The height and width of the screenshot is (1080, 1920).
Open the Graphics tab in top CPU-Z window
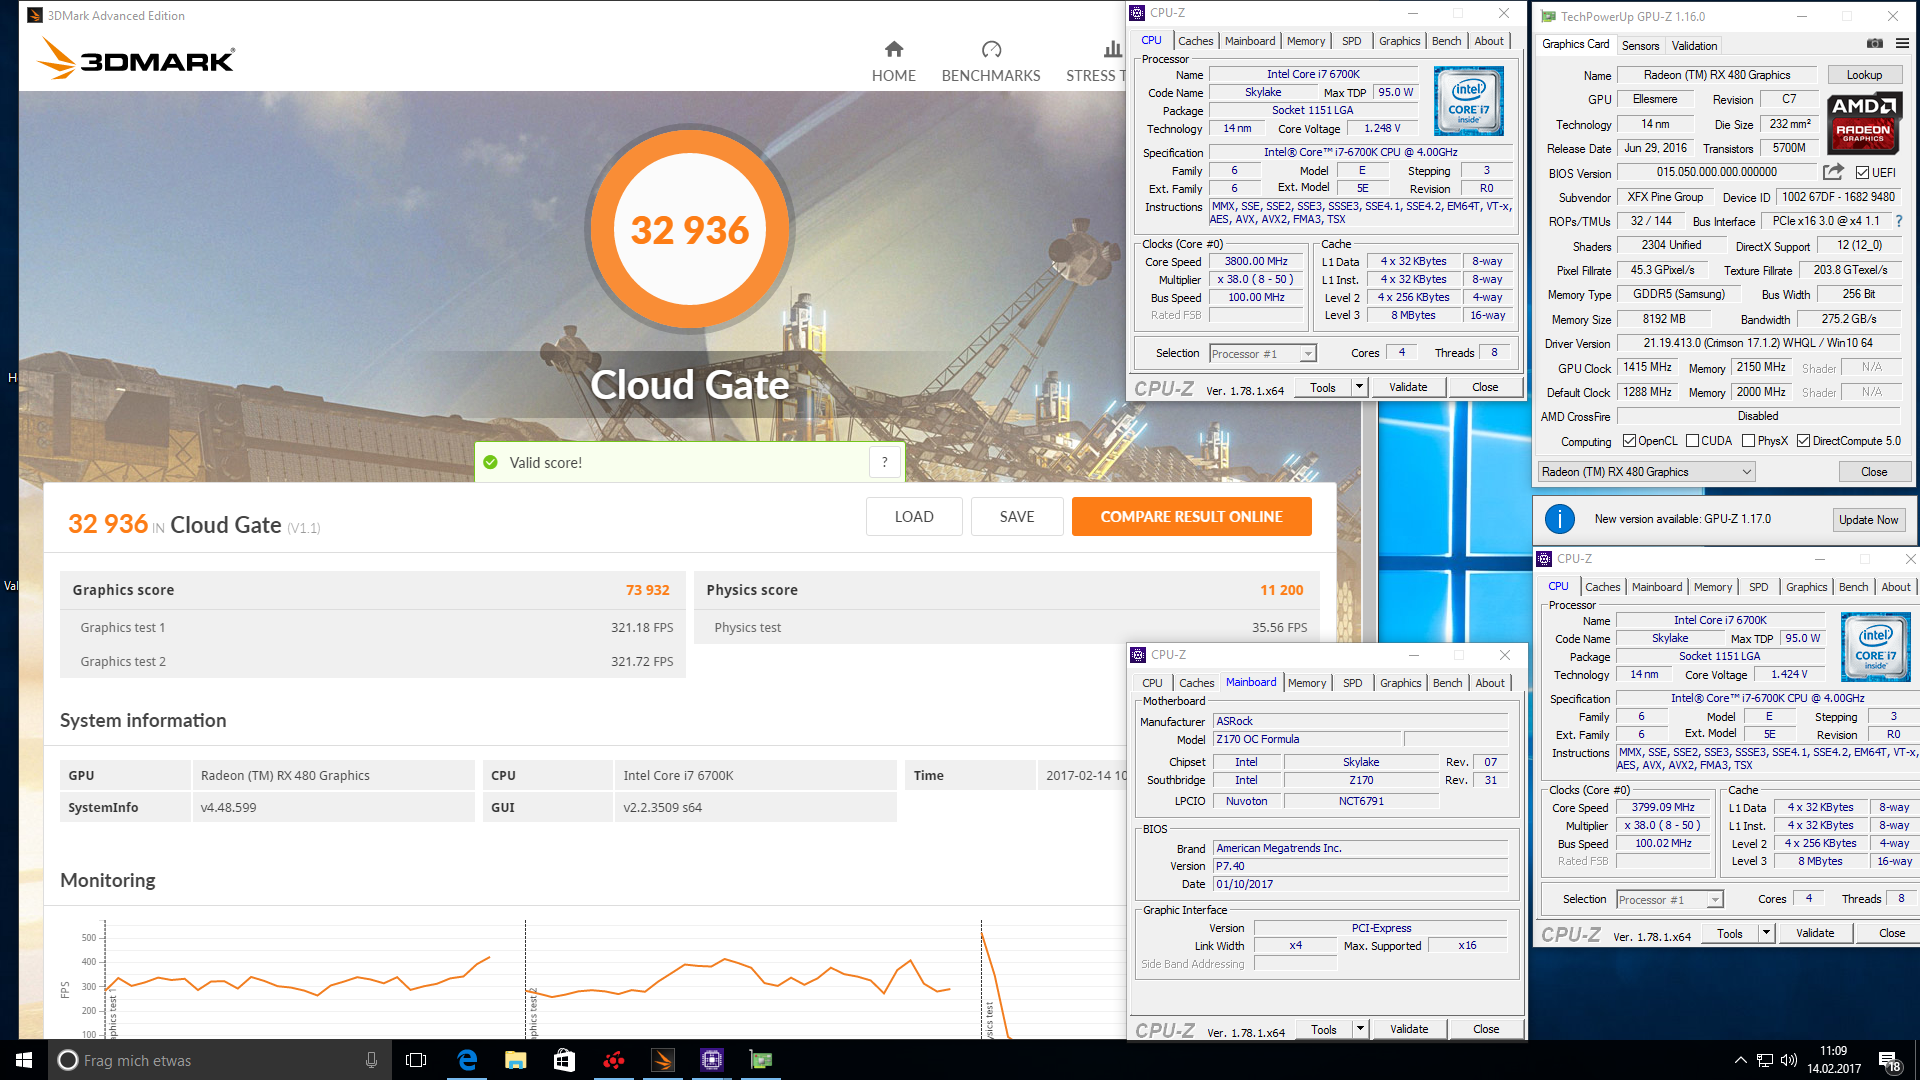click(1399, 41)
